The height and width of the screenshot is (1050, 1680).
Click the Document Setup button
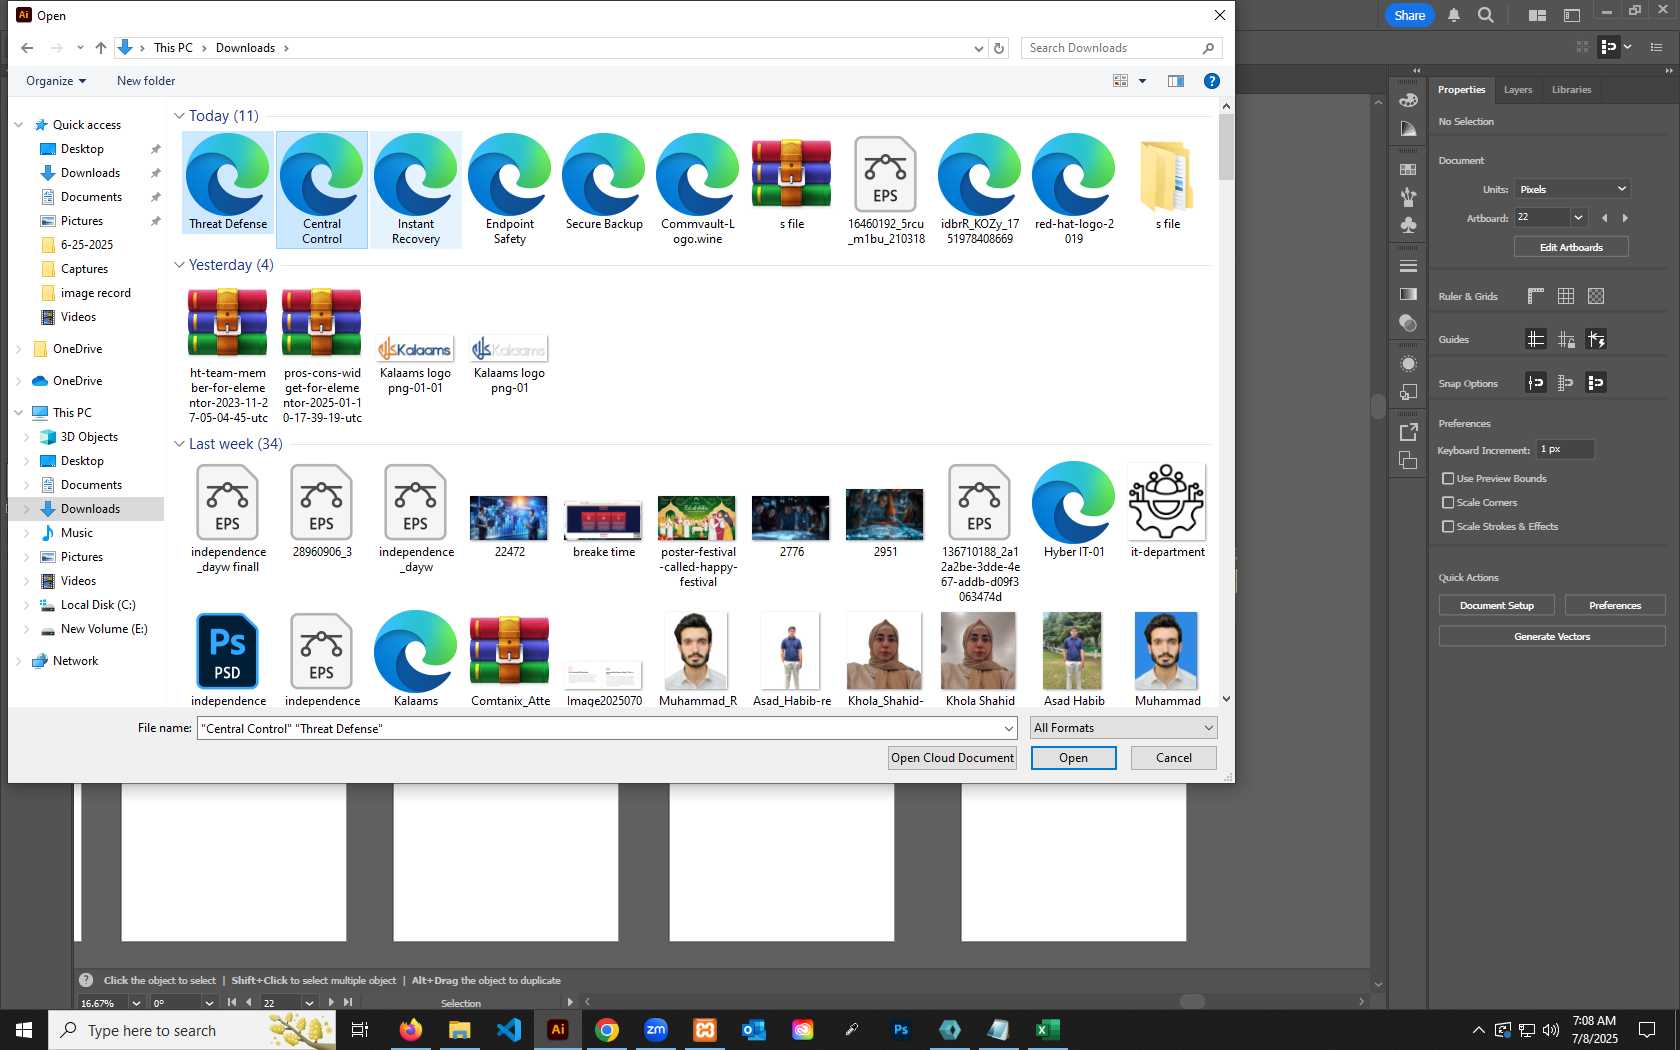(1496, 605)
